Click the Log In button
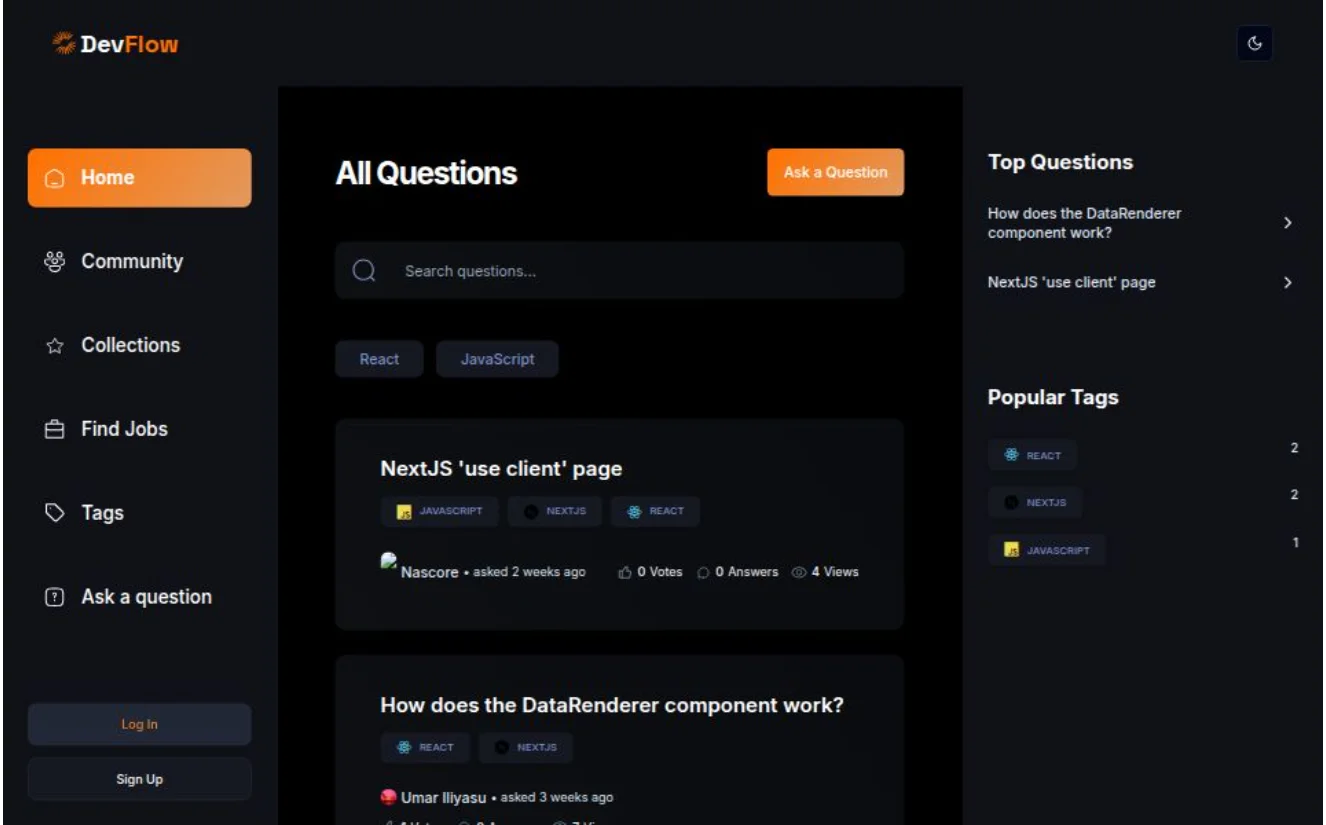This screenshot has height=825, width=1326. tap(139, 724)
